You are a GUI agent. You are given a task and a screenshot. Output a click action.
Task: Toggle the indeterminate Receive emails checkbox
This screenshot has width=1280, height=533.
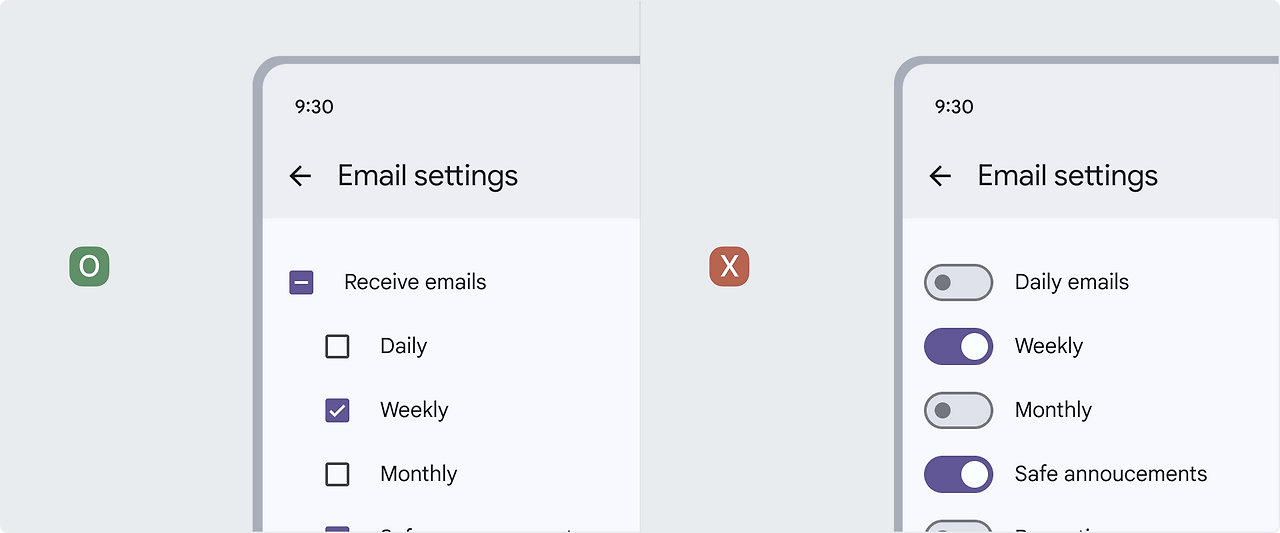[301, 282]
